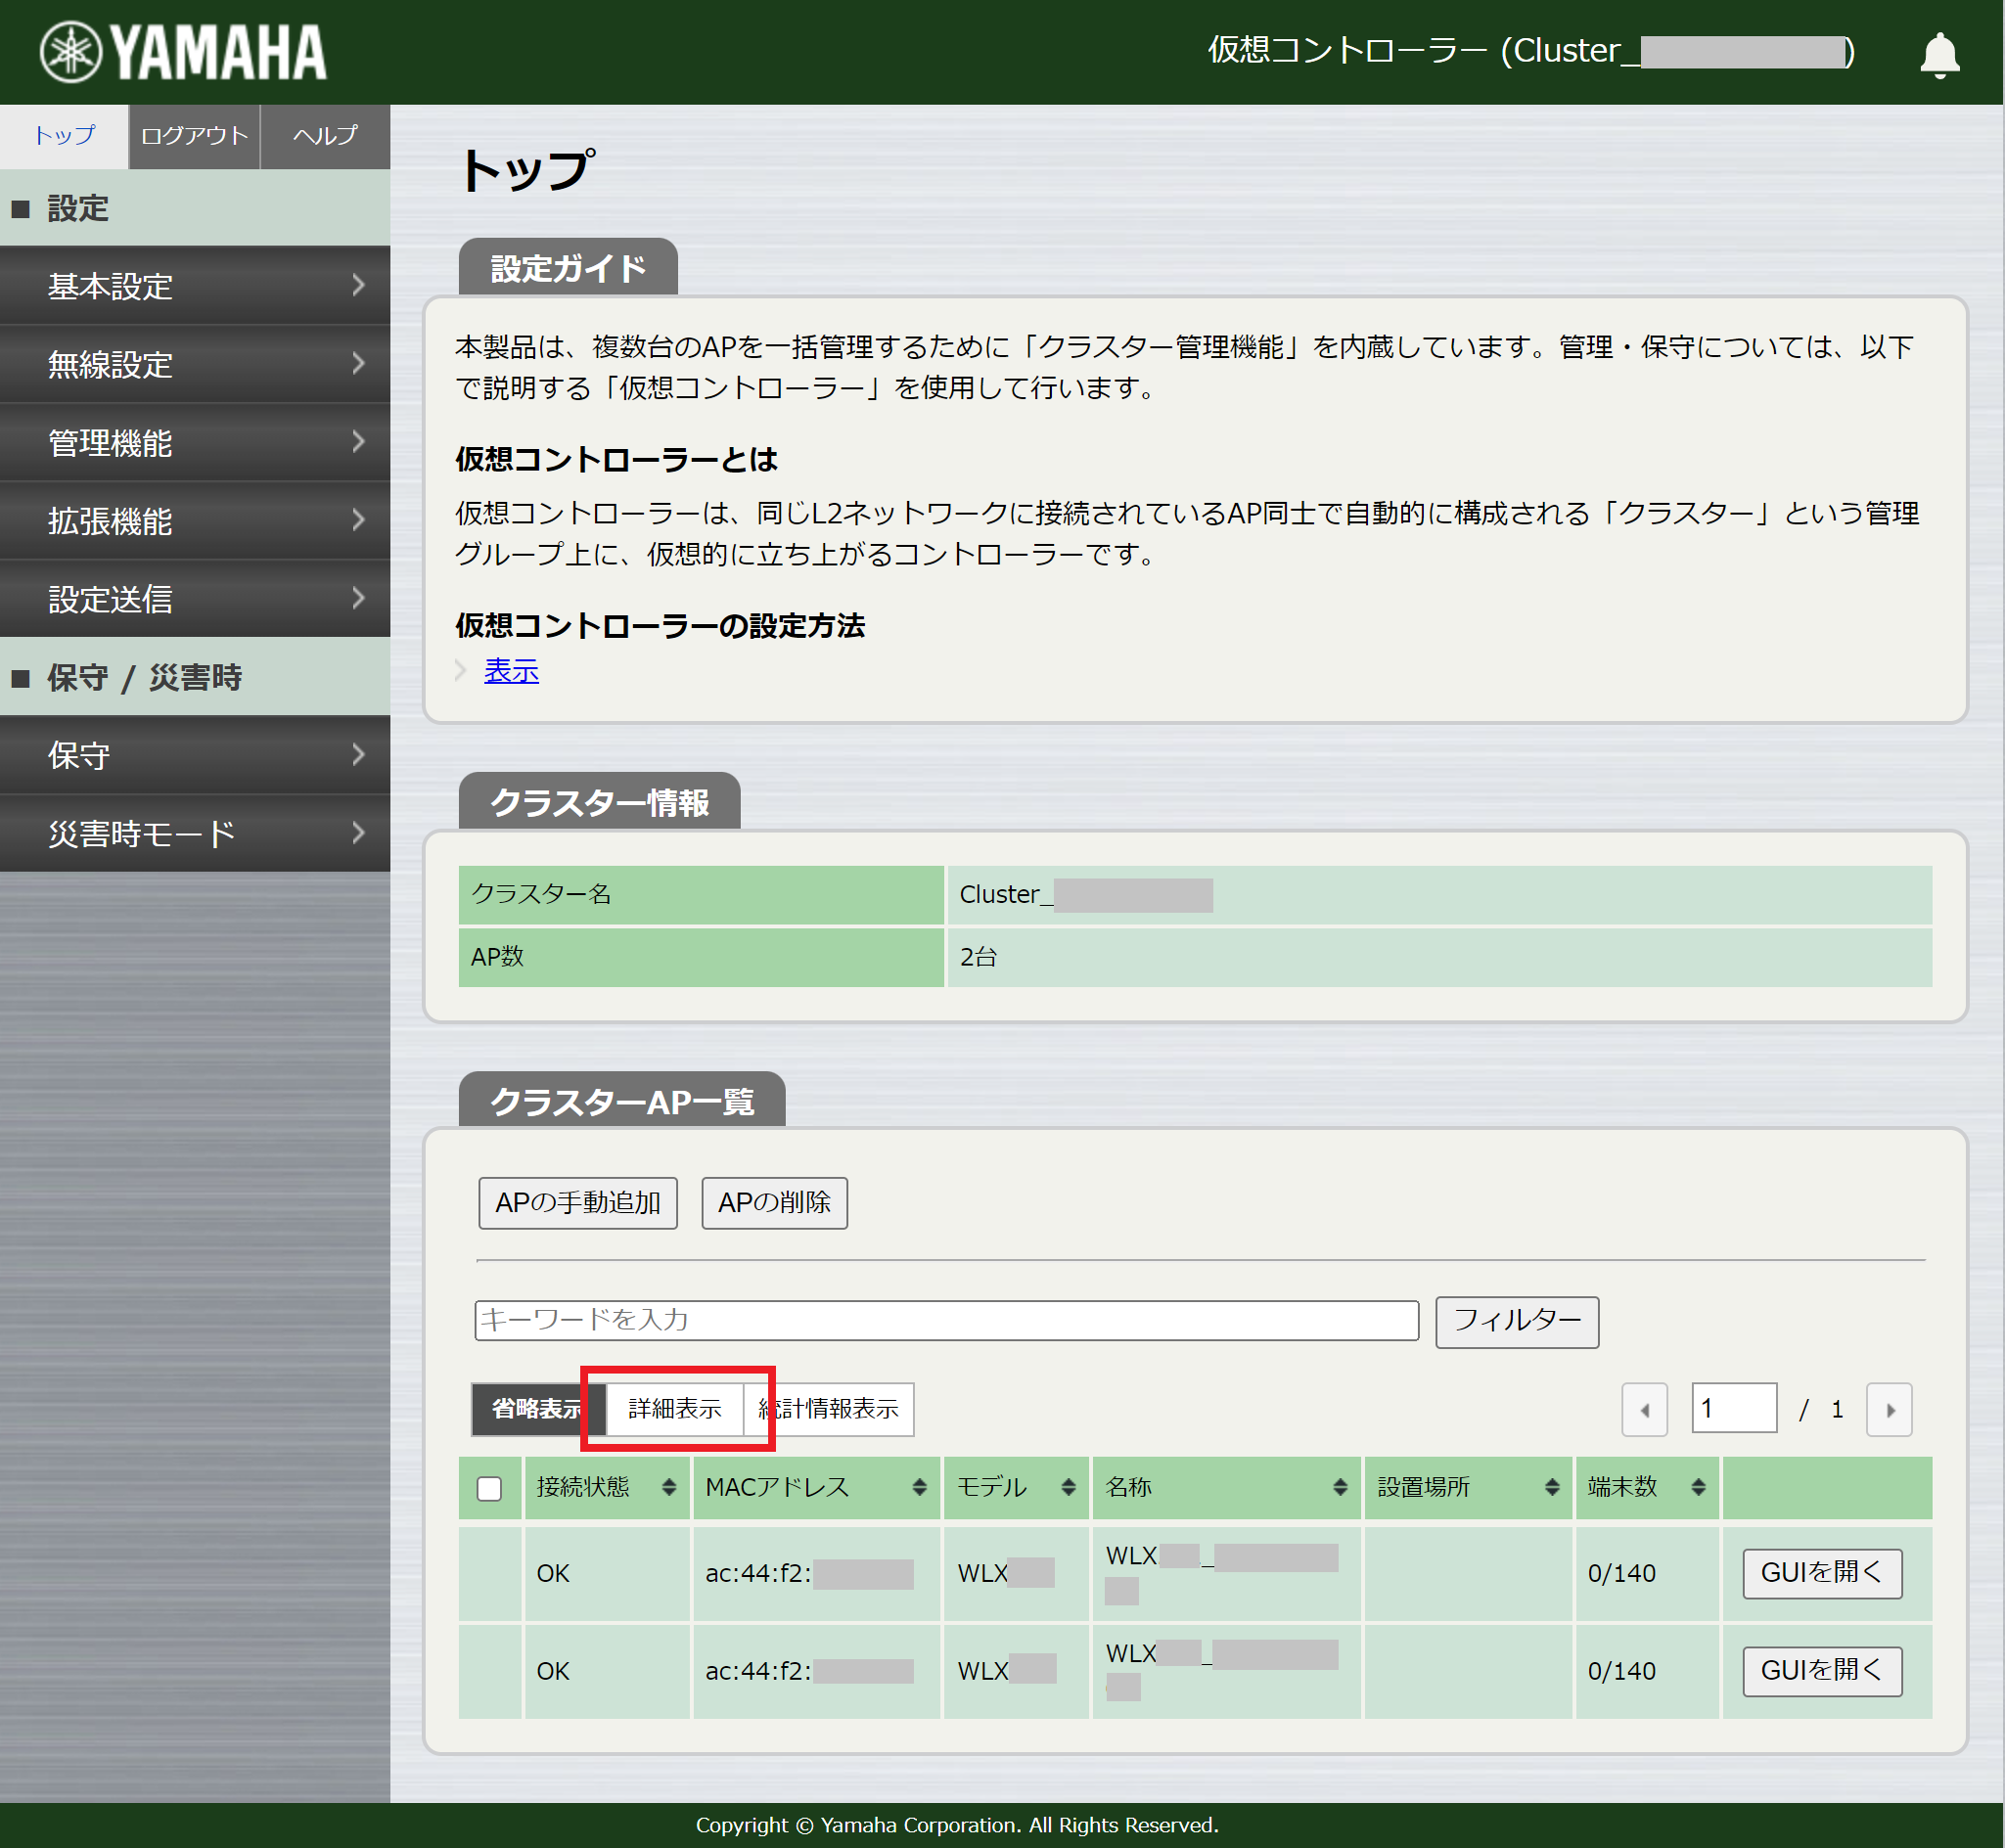2005x1848 pixels.
Task: Open GUI for first AP row
Action: point(1821,1573)
